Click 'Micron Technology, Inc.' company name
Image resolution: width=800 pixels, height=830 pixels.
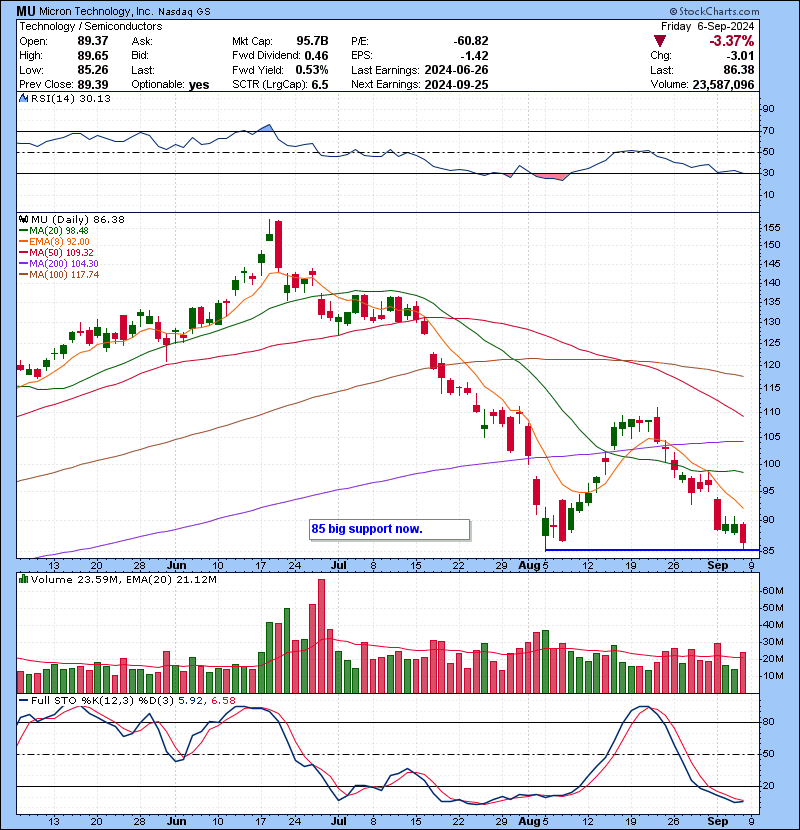click(x=96, y=11)
